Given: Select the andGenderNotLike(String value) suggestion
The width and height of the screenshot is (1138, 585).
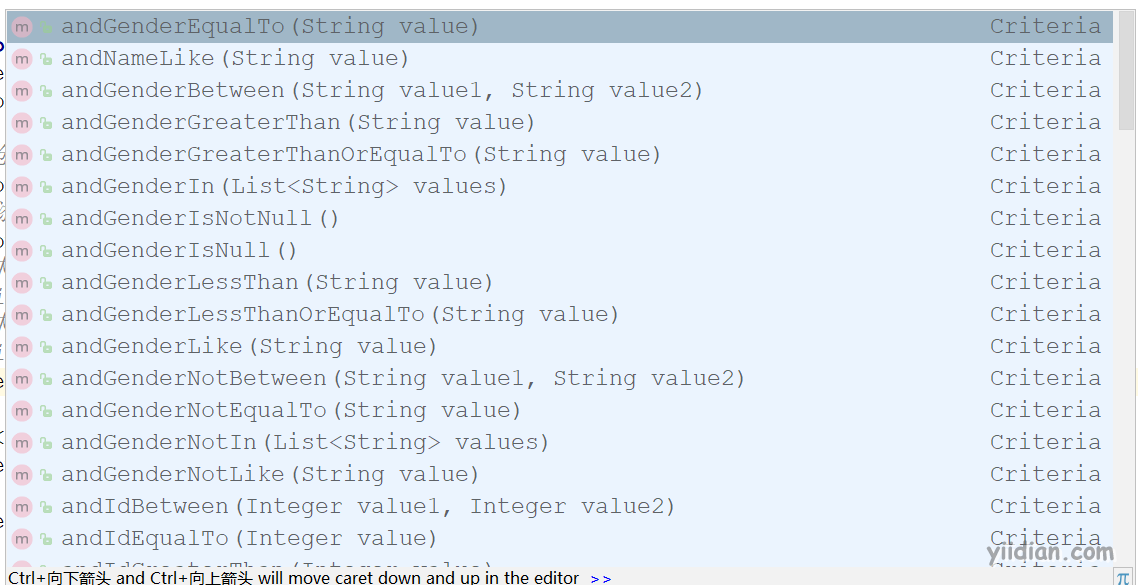Looking at the screenshot, I should point(560,474).
